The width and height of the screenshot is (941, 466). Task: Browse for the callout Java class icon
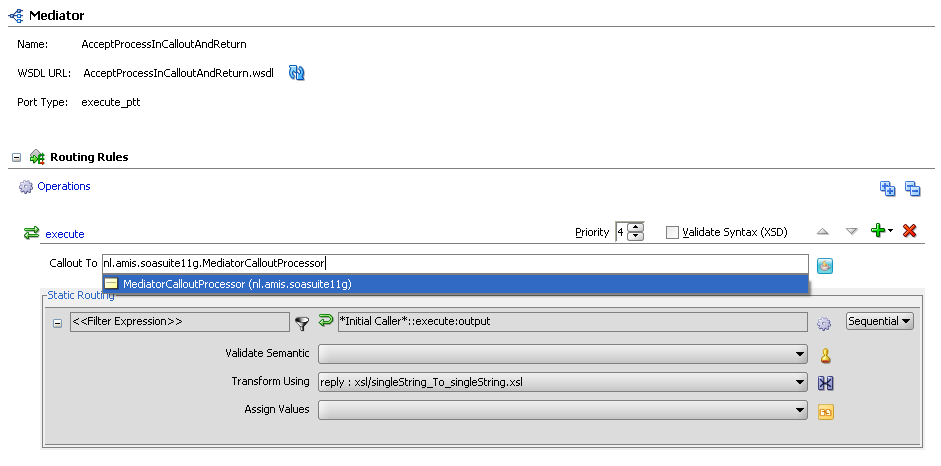pyautogui.click(x=825, y=266)
